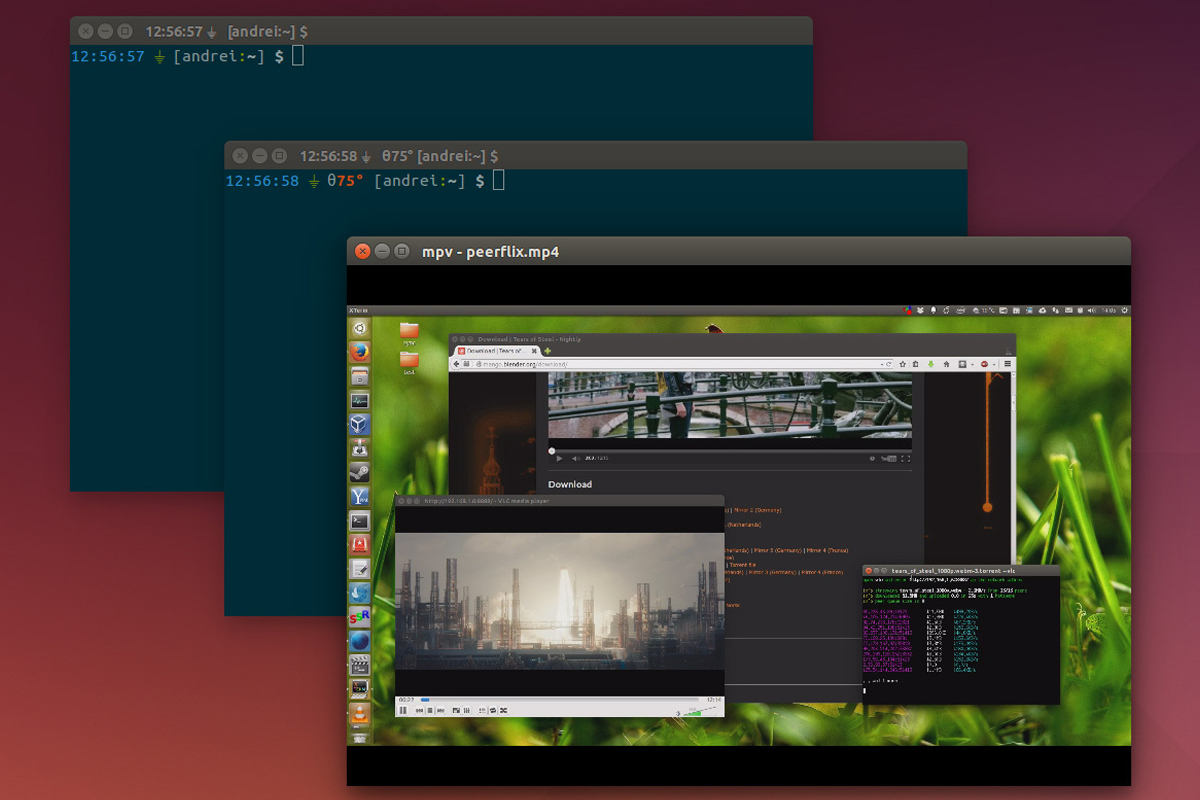Enable random playback in VLC
The width and height of the screenshot is (1200, 800).
pos(503,710)
